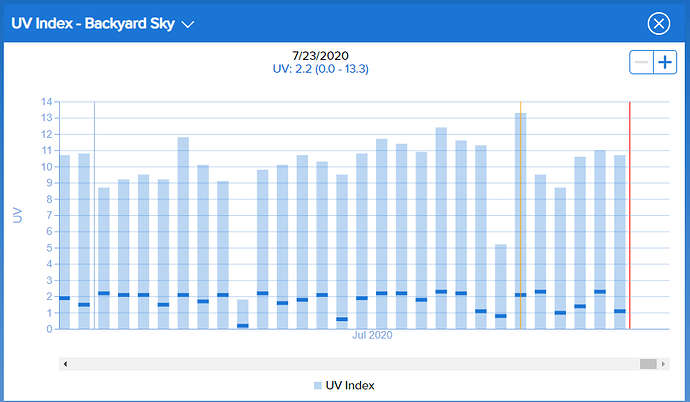Image resolution: width=690 pixels, height=402 pixels.
Task: Click the 14 value on the y-axis
Action: tap(47, 102)
